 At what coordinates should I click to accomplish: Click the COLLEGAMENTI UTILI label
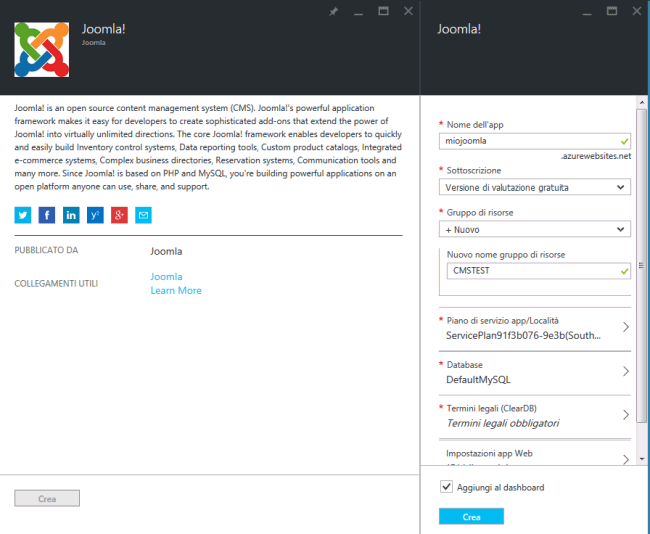point(56,284)
